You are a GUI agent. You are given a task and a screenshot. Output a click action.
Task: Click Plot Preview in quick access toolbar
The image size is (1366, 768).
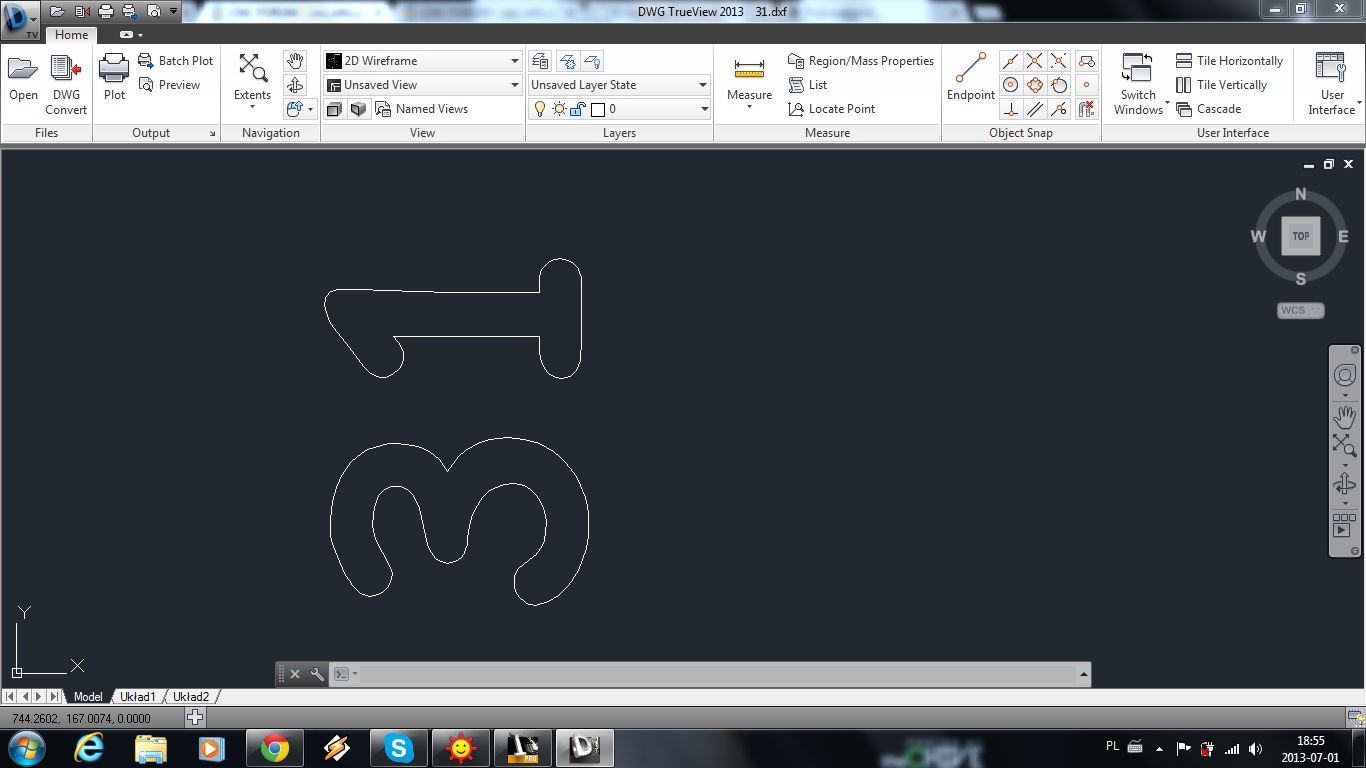coord(153,11)
